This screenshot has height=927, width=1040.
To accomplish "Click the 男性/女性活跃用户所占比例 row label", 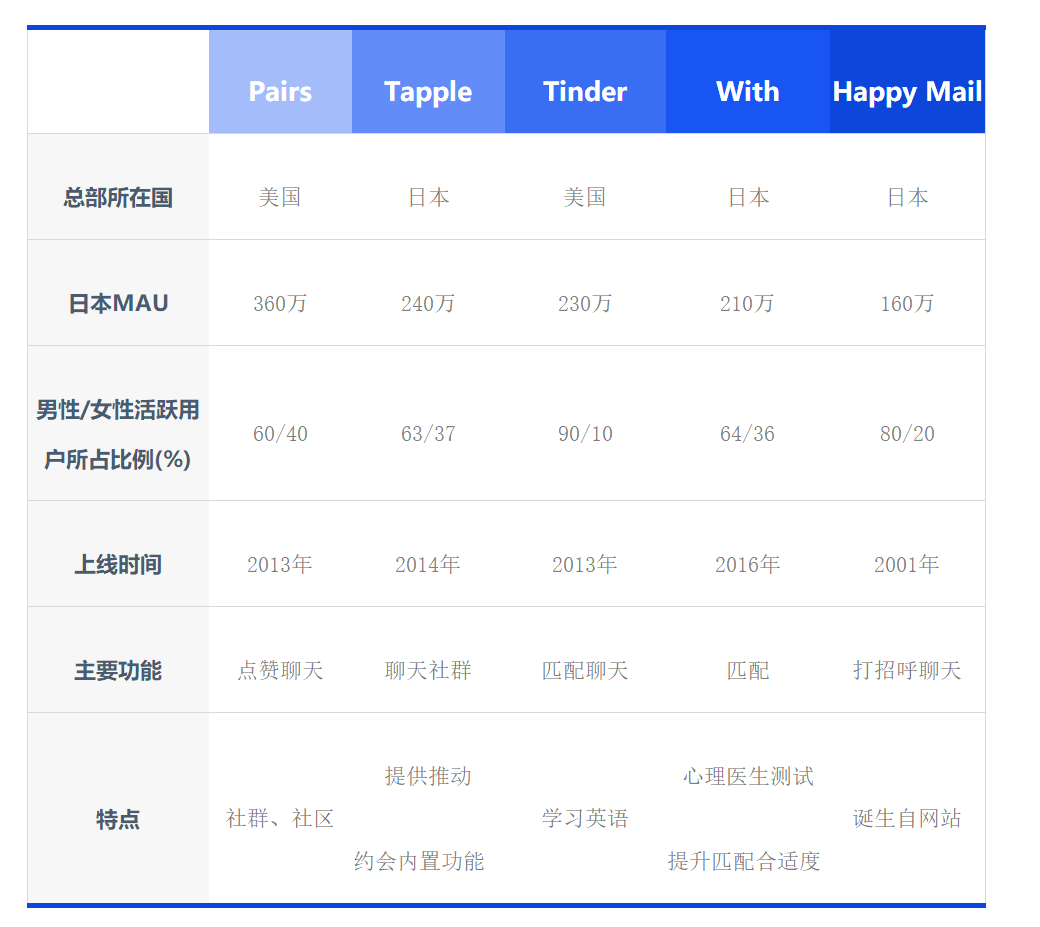I will pyautogui.click(x=118, y=434).
